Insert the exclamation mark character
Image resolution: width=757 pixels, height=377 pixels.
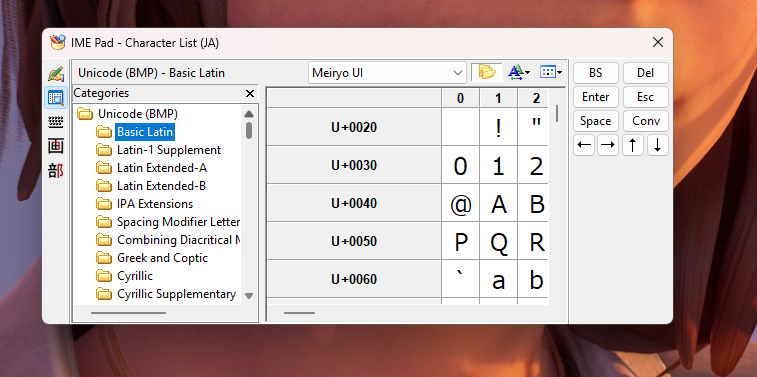498,127
